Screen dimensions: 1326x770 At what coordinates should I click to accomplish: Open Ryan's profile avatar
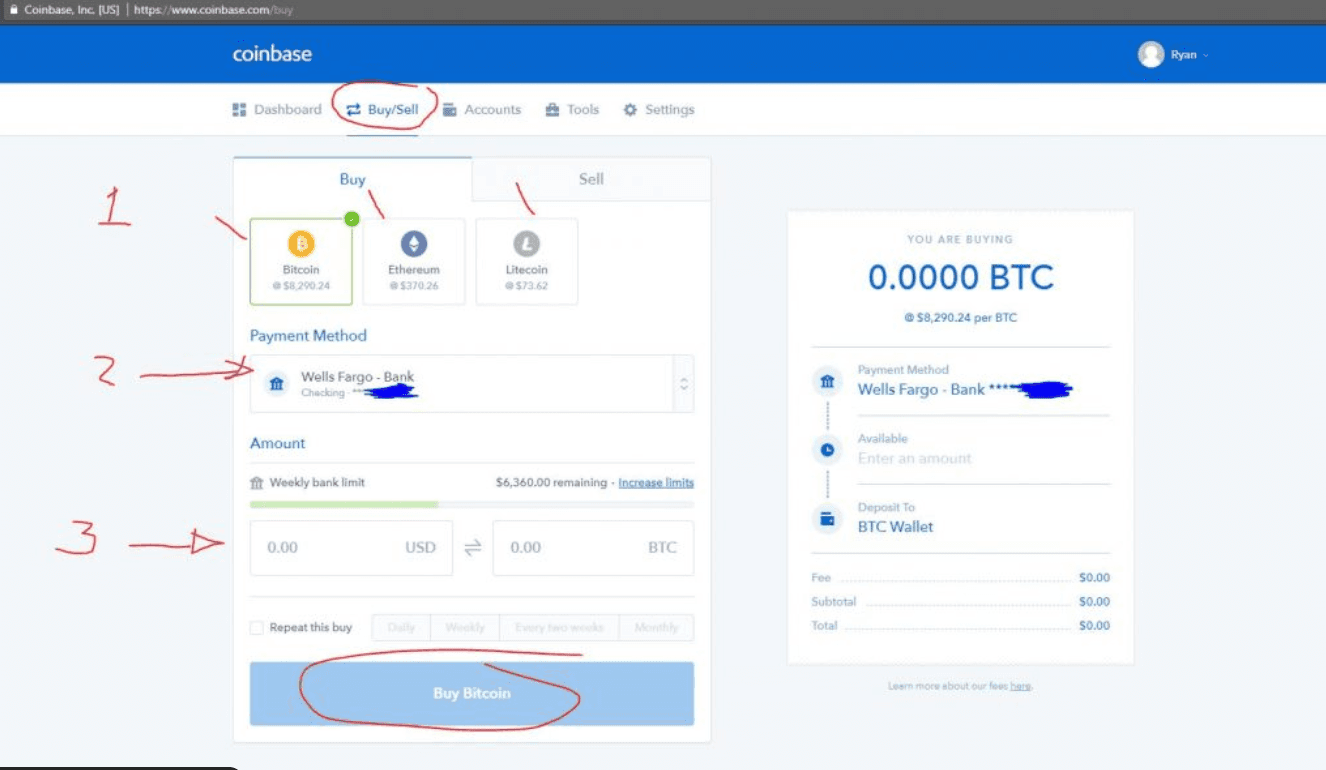click(1151, 54)
